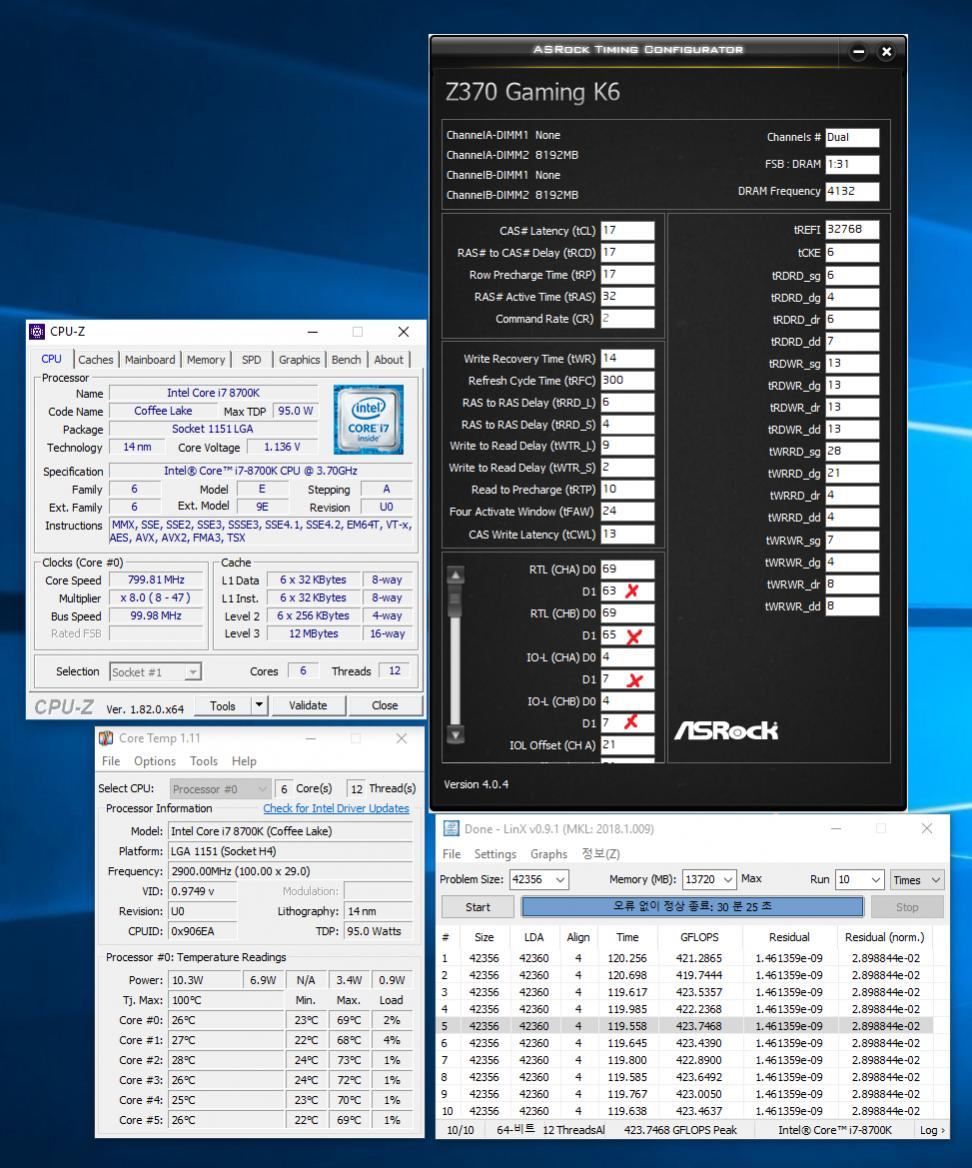The image size is (972, 1168).
Task: Open the Graphs menu in LinX
Action: pos(549,854)
